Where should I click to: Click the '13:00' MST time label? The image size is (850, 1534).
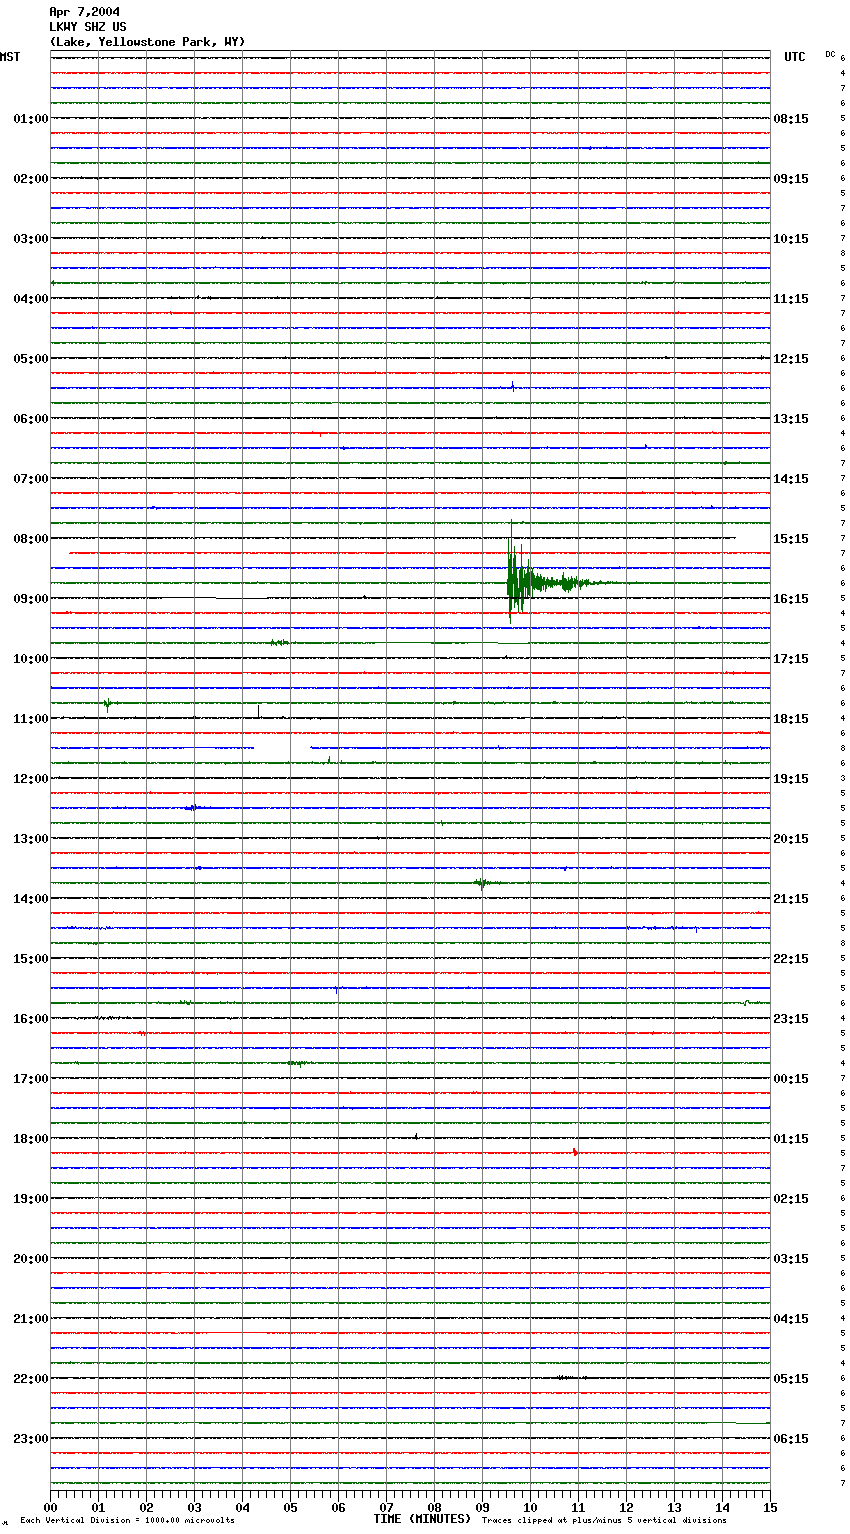point(31,839)
